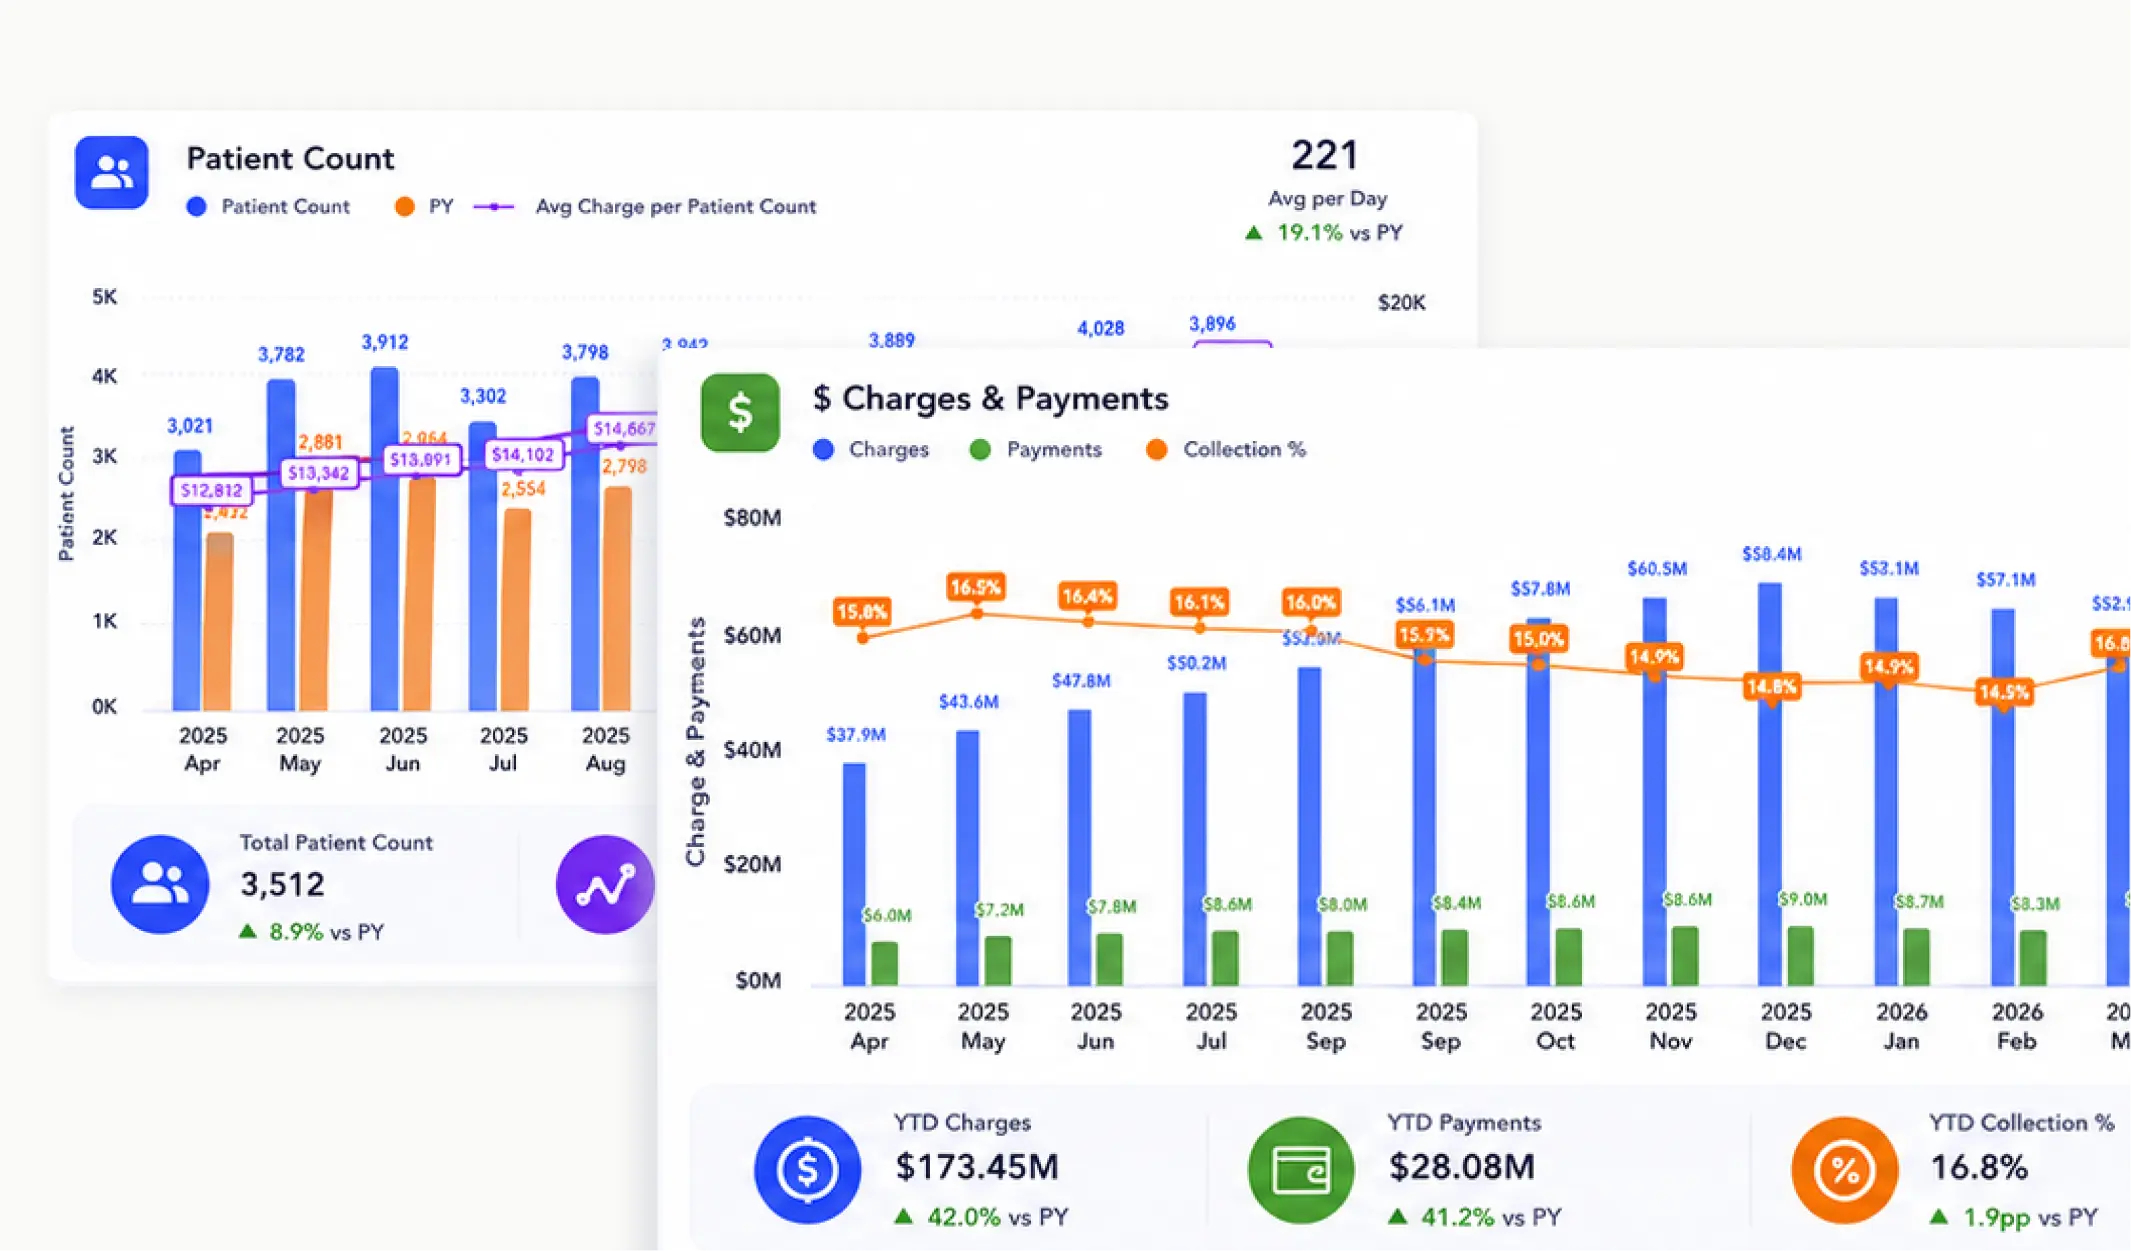2131x1251 pixels.
Task: Click the $7.2M payments value
Action: tap(999, 910)
